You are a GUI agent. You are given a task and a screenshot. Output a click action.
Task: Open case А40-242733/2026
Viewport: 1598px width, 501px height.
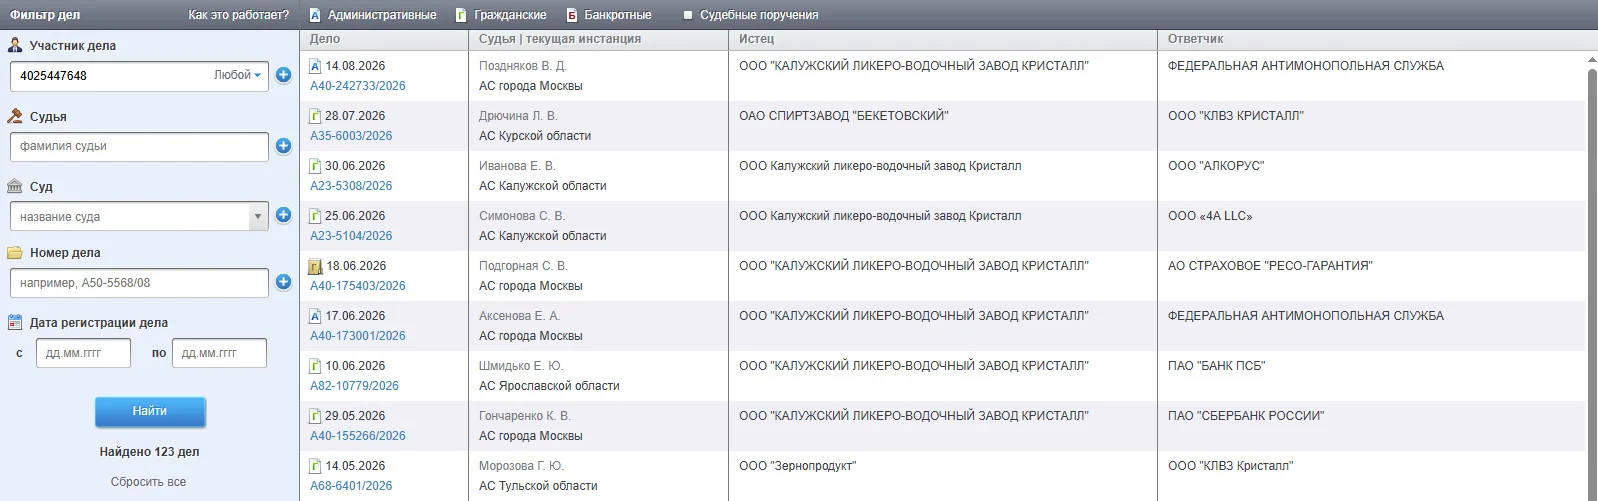coord(358,86)
